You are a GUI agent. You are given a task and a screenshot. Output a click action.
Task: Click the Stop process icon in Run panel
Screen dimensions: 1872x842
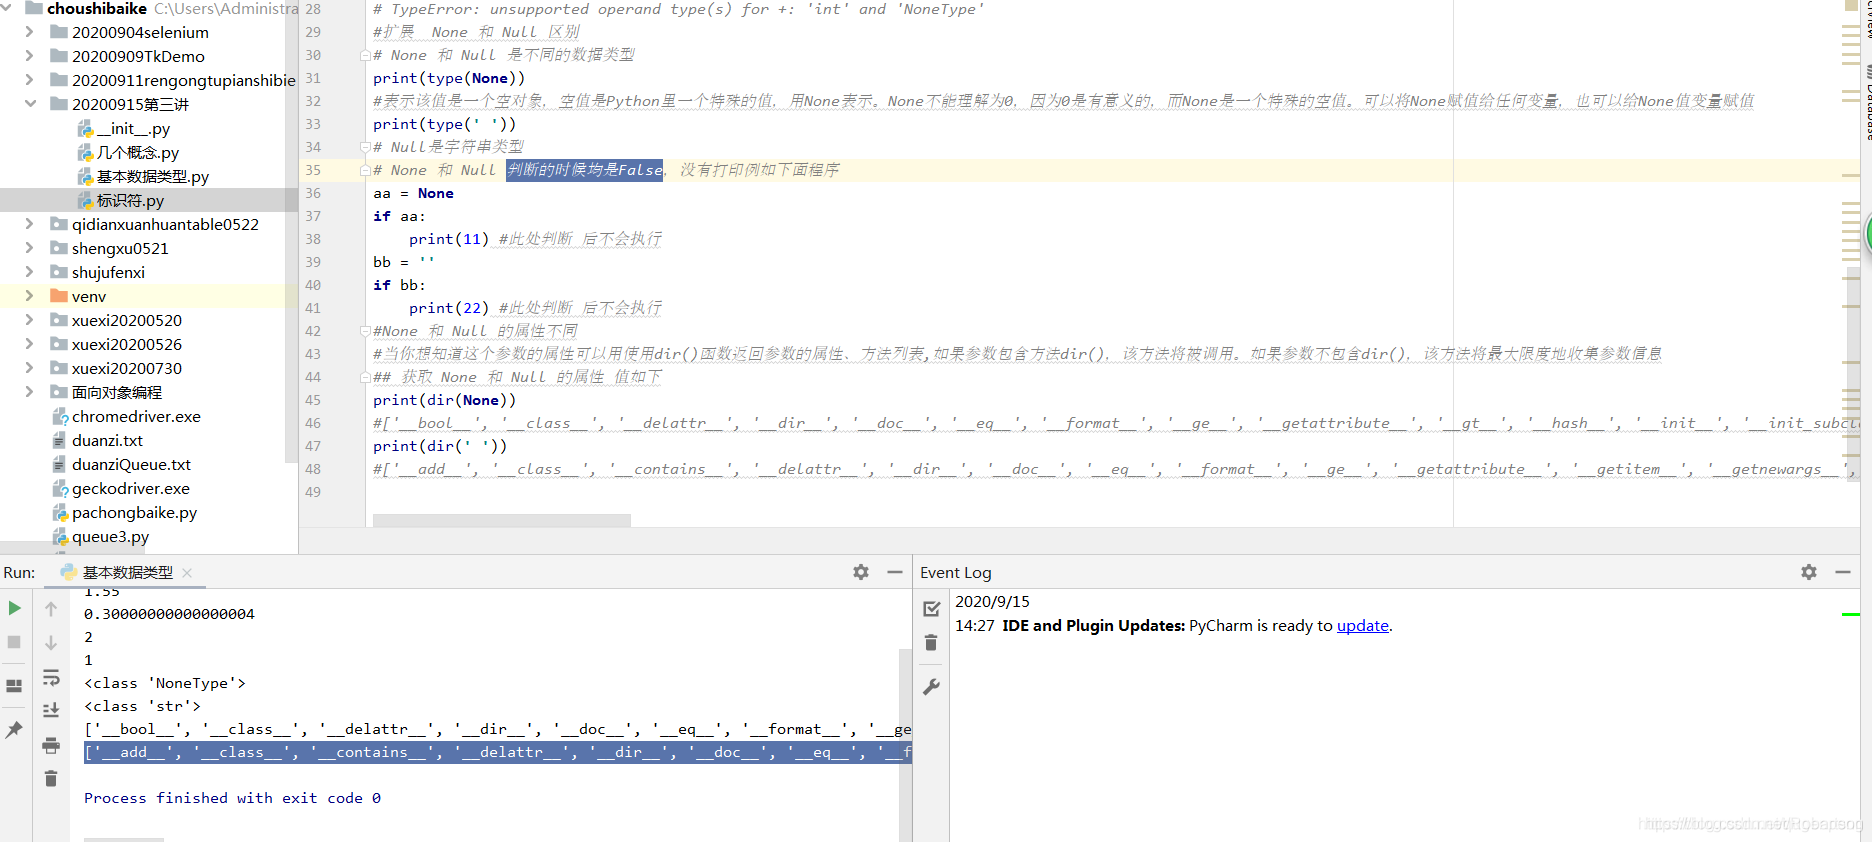[14, 642]
